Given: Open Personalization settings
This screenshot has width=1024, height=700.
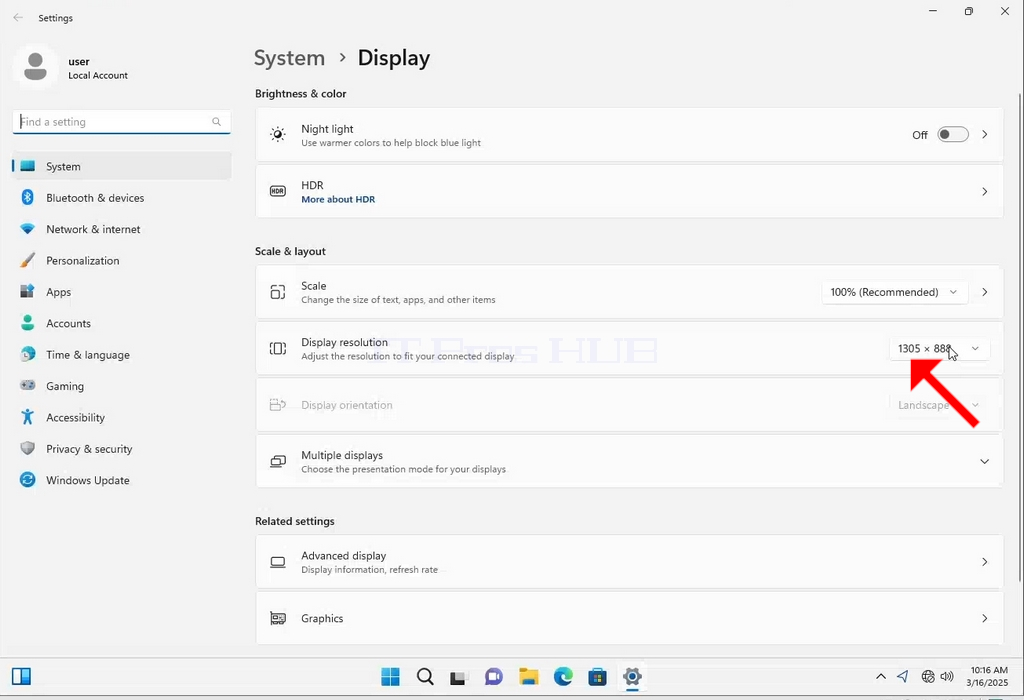Looking at the screenshot, I should 121,261.
